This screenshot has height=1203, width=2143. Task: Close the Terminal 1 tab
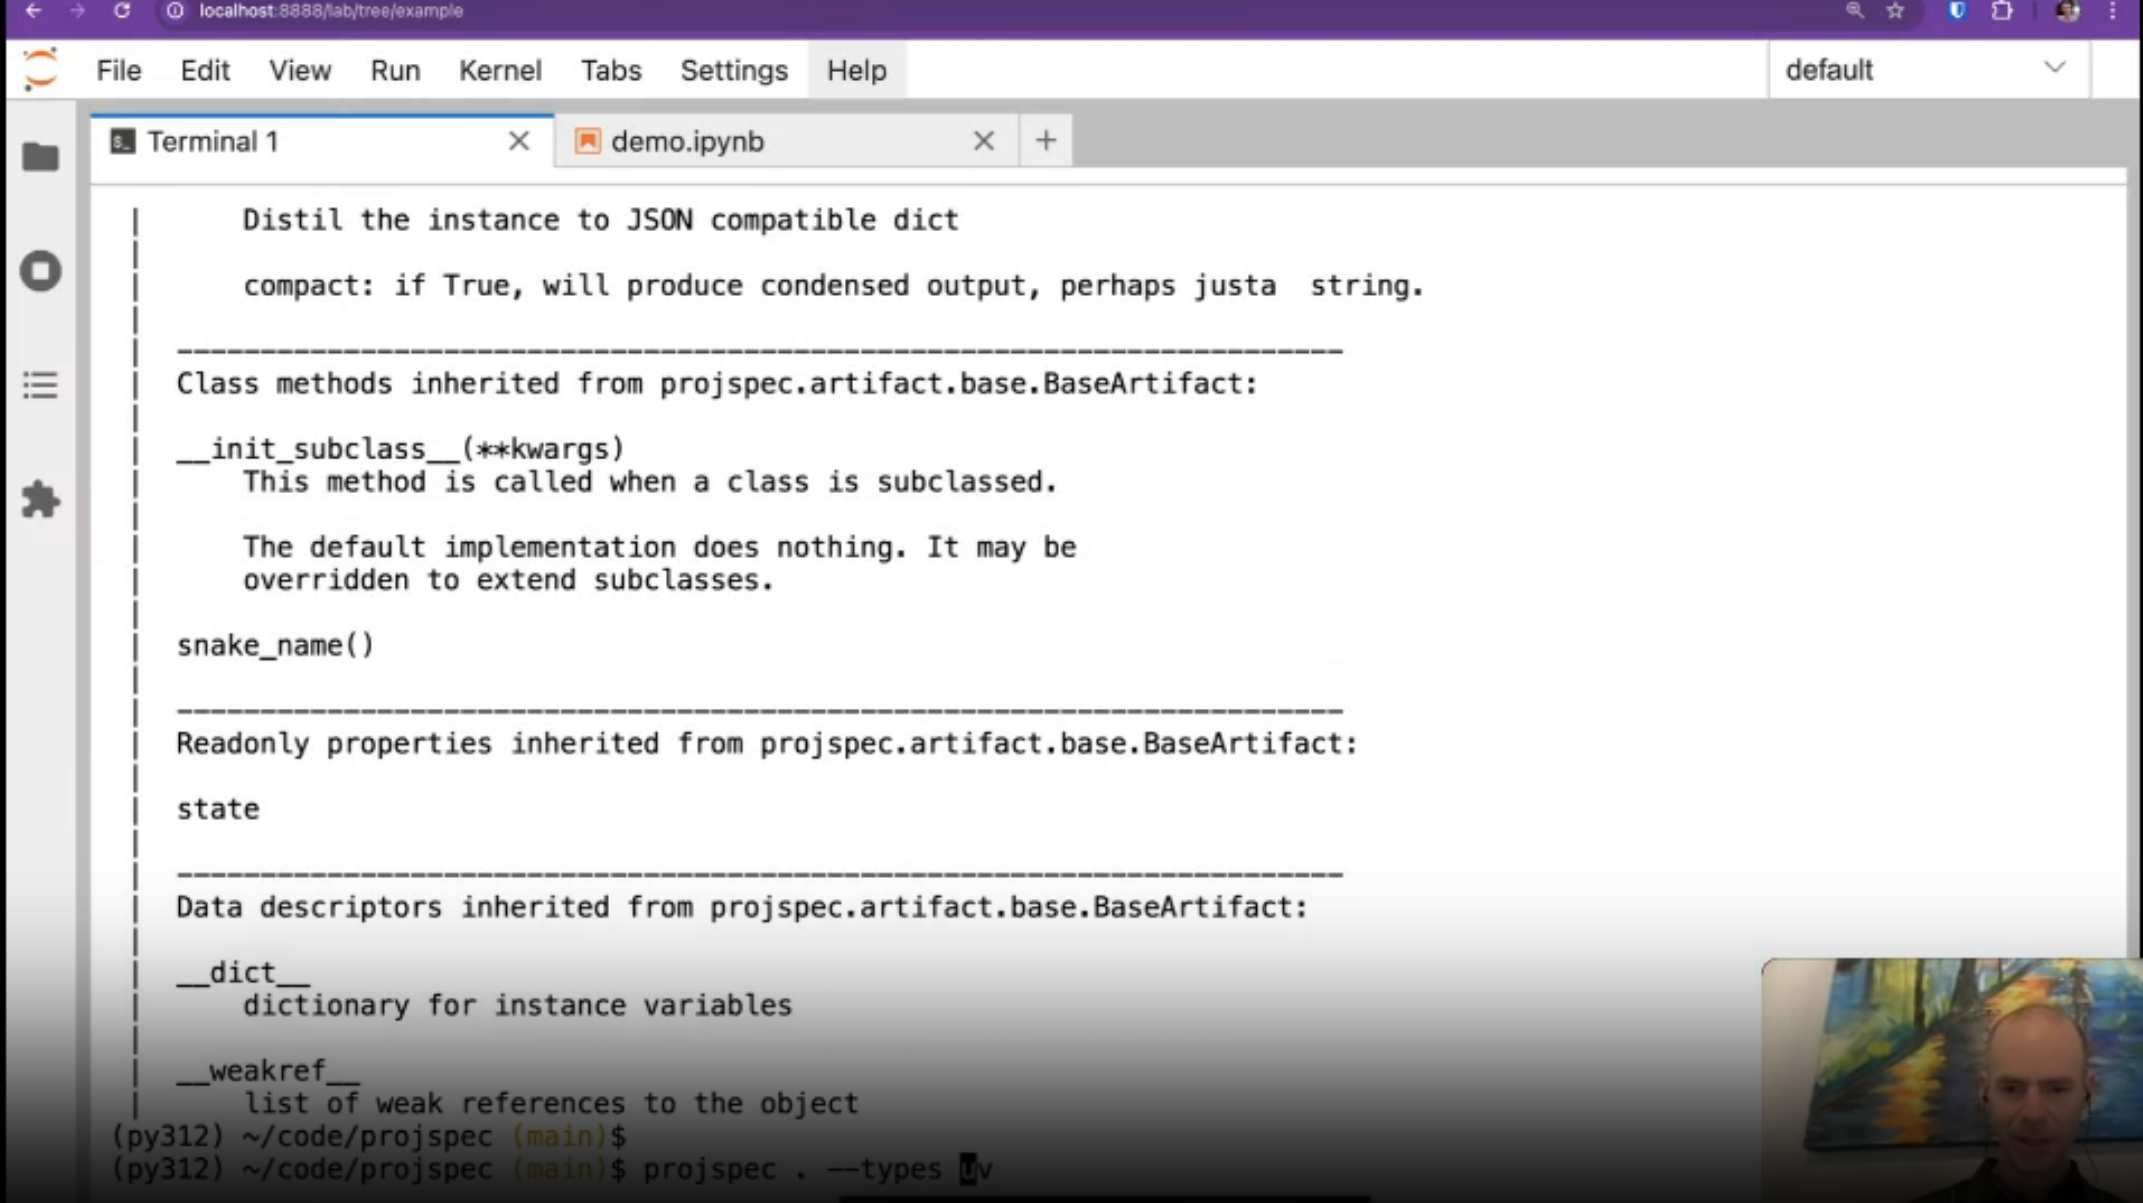point(518,142)
